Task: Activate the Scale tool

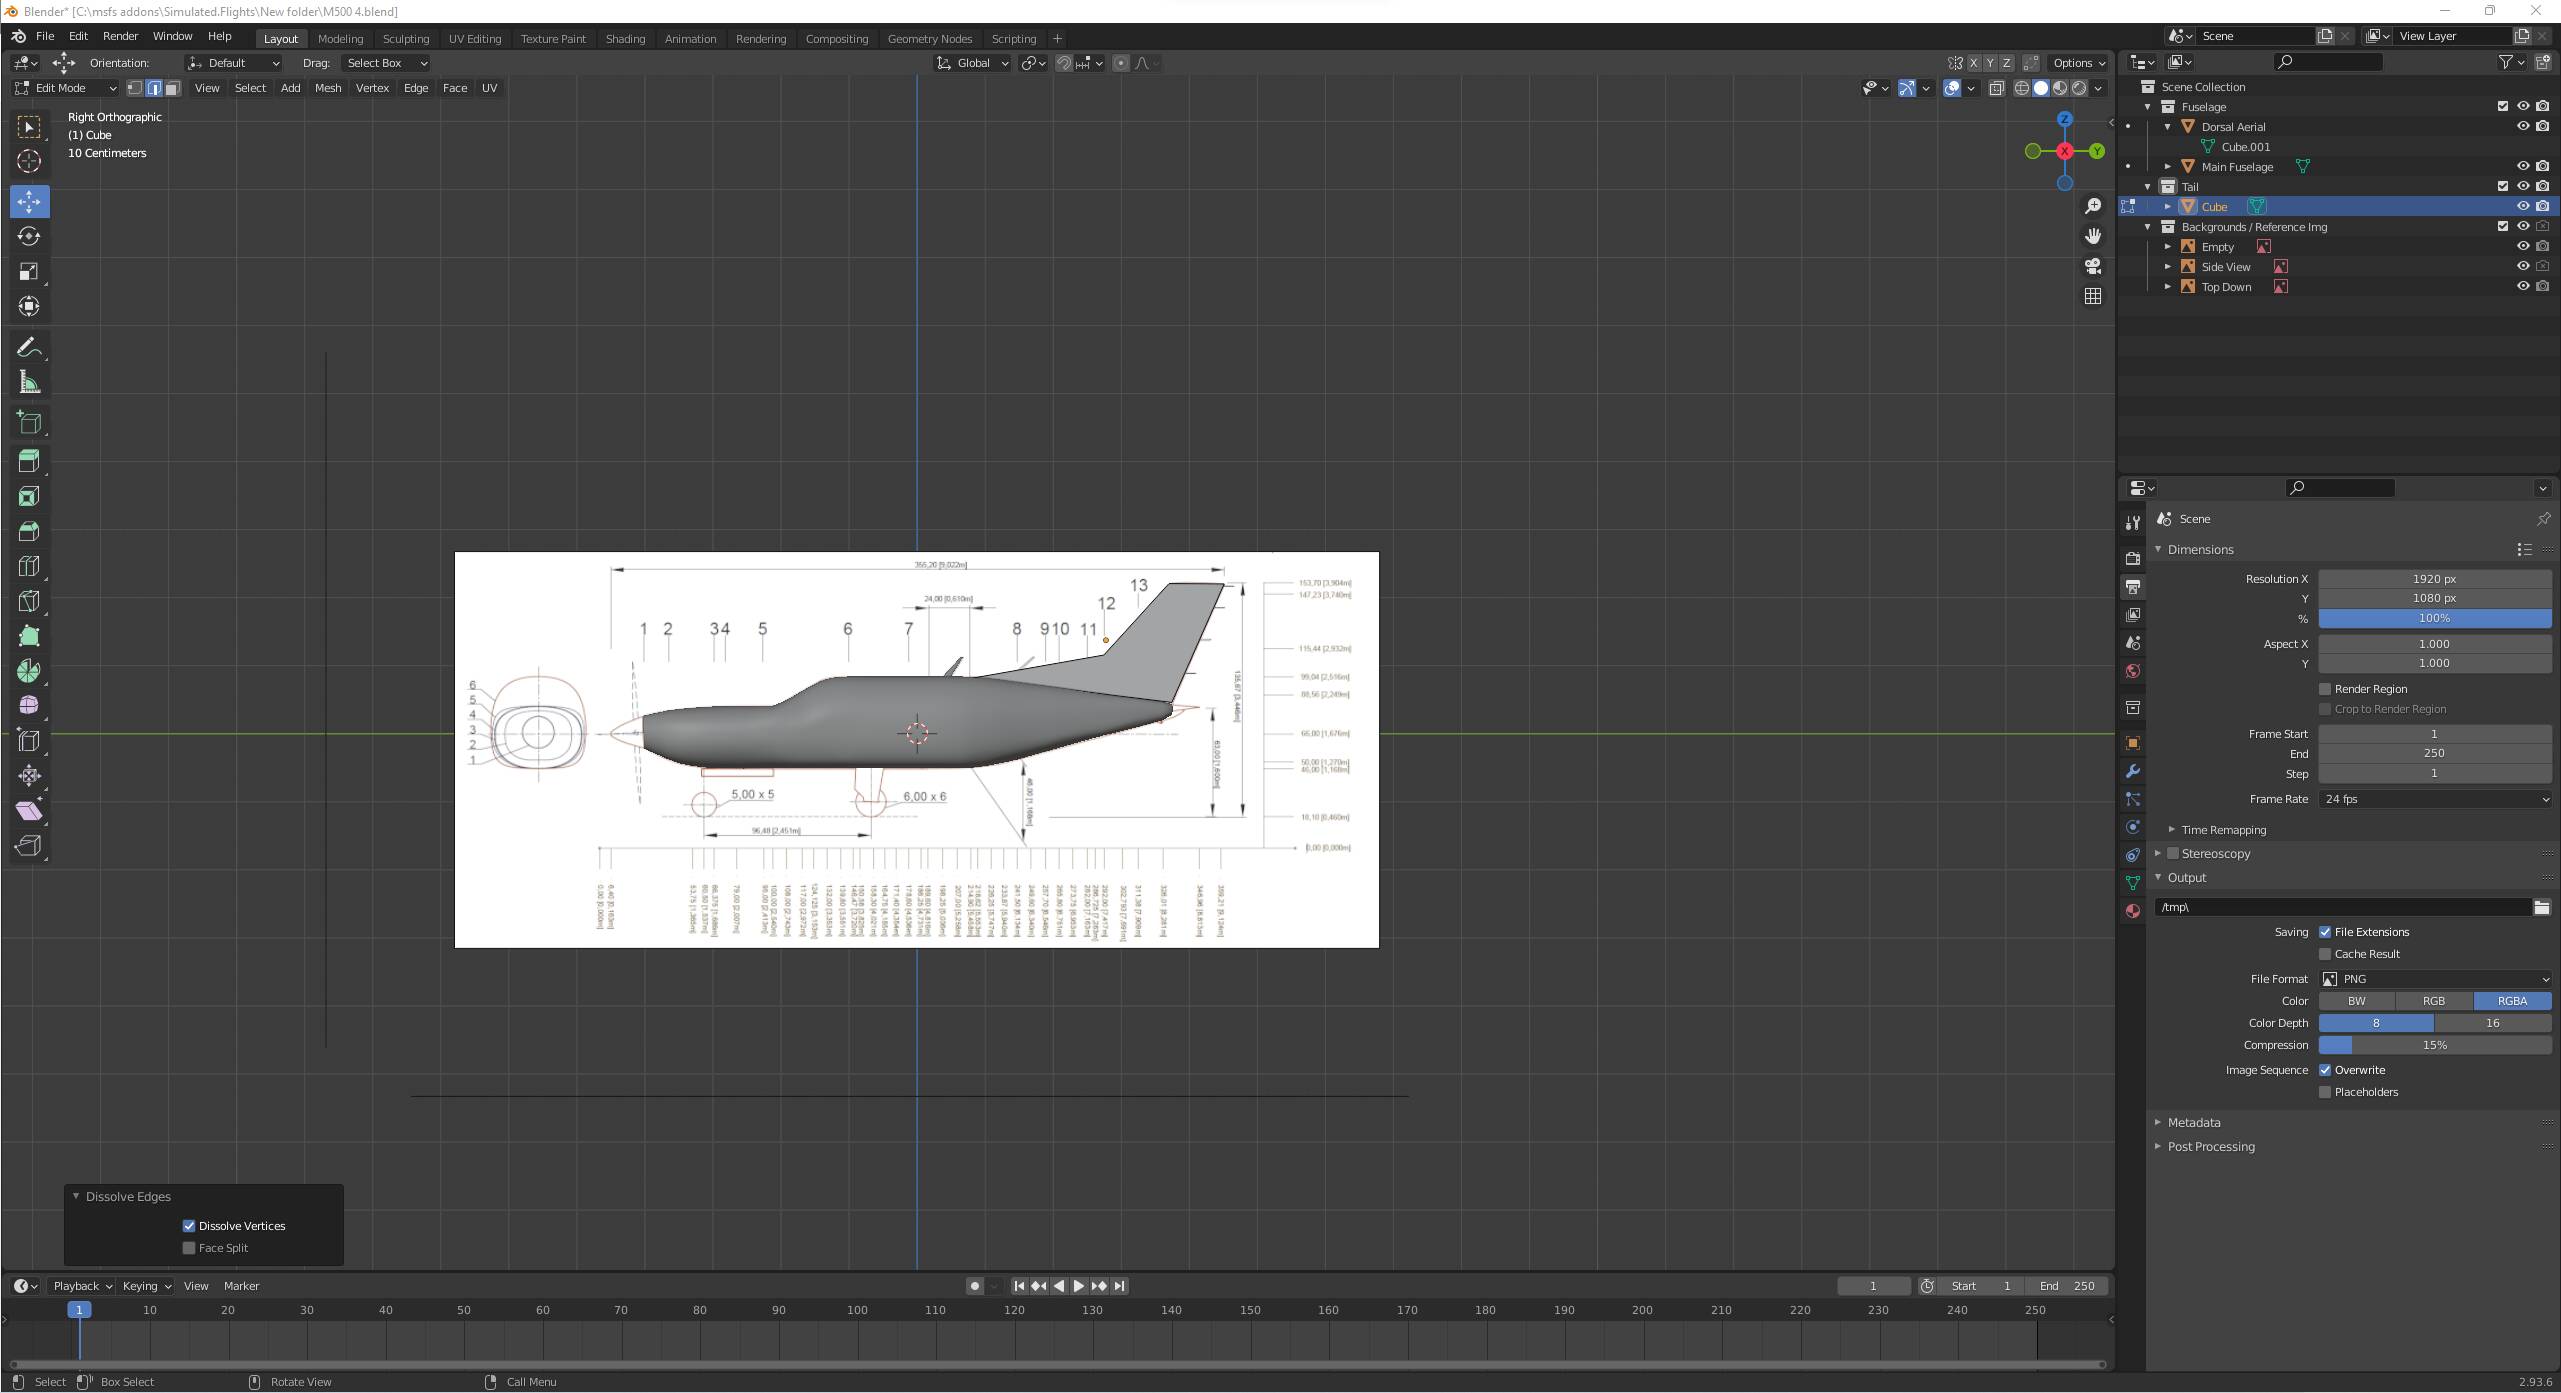Action: (x=29, y=271)
